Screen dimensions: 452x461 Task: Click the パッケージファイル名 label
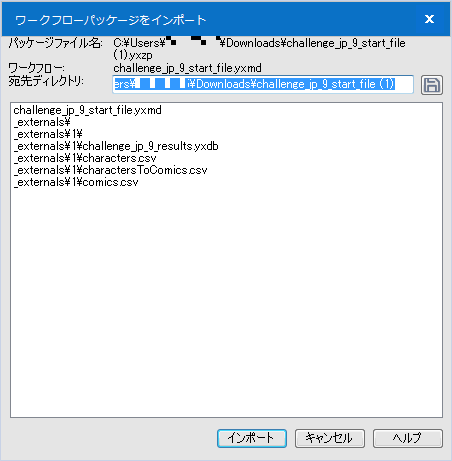tap(55, 43)
